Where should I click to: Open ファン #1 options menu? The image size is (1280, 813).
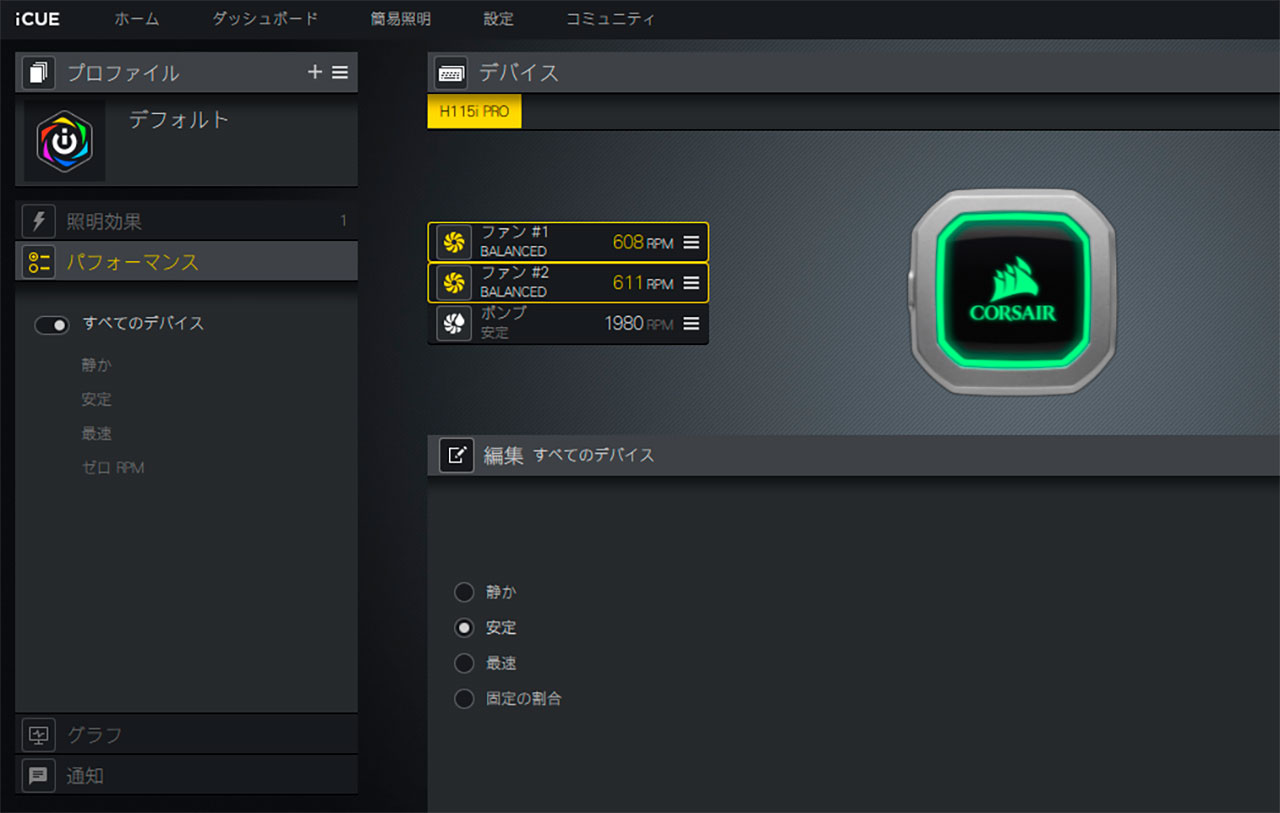click(x=691, y=242)
